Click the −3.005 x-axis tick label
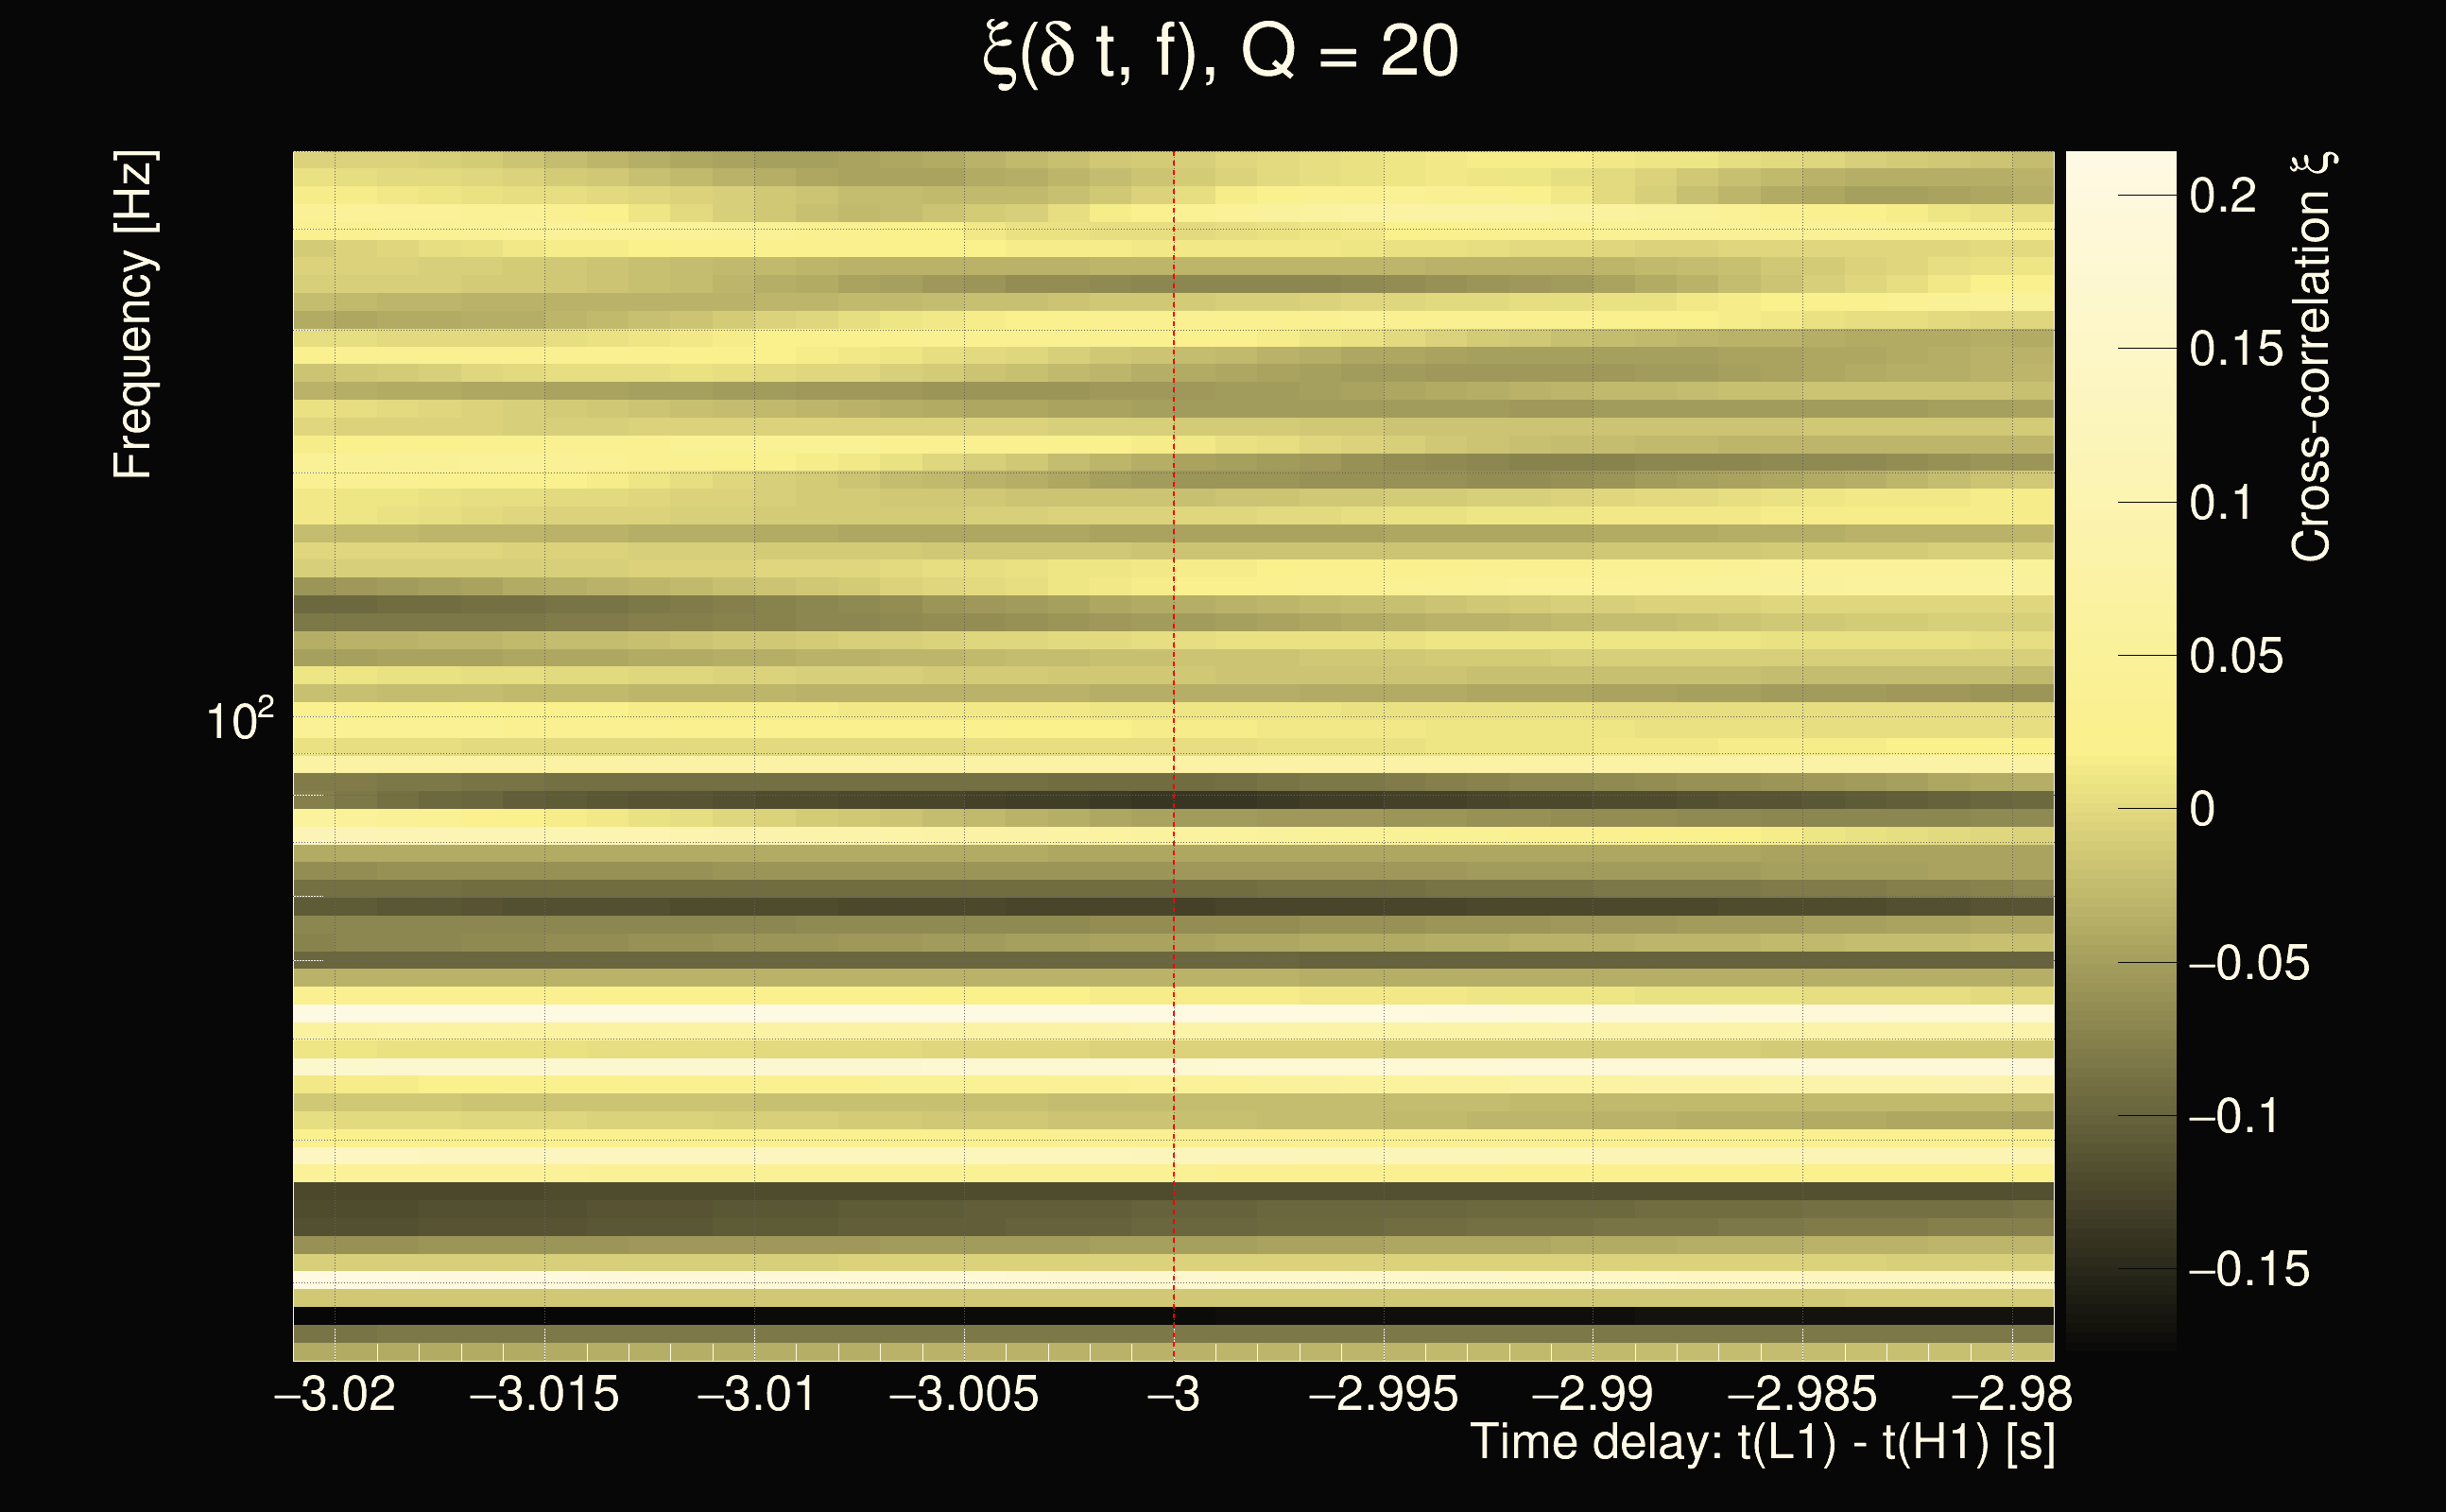Image resolution: width=2446 pixels, height=1512 pixels. pos(964,1395)
